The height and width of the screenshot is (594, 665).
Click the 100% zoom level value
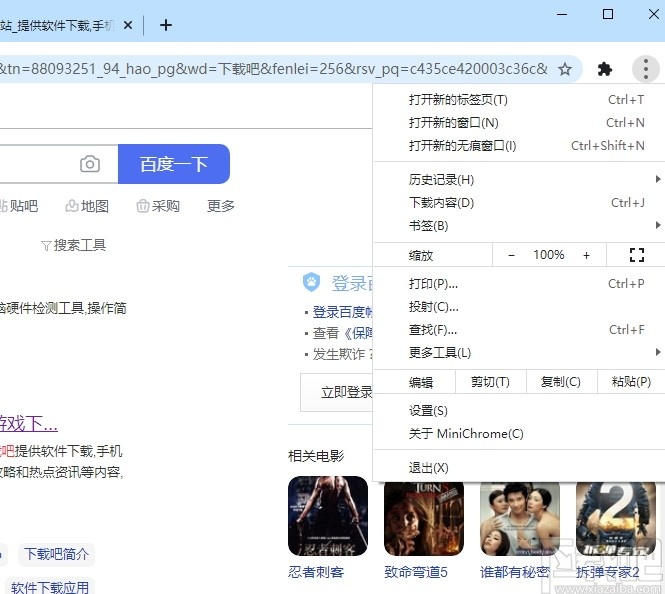click(549, 255)
